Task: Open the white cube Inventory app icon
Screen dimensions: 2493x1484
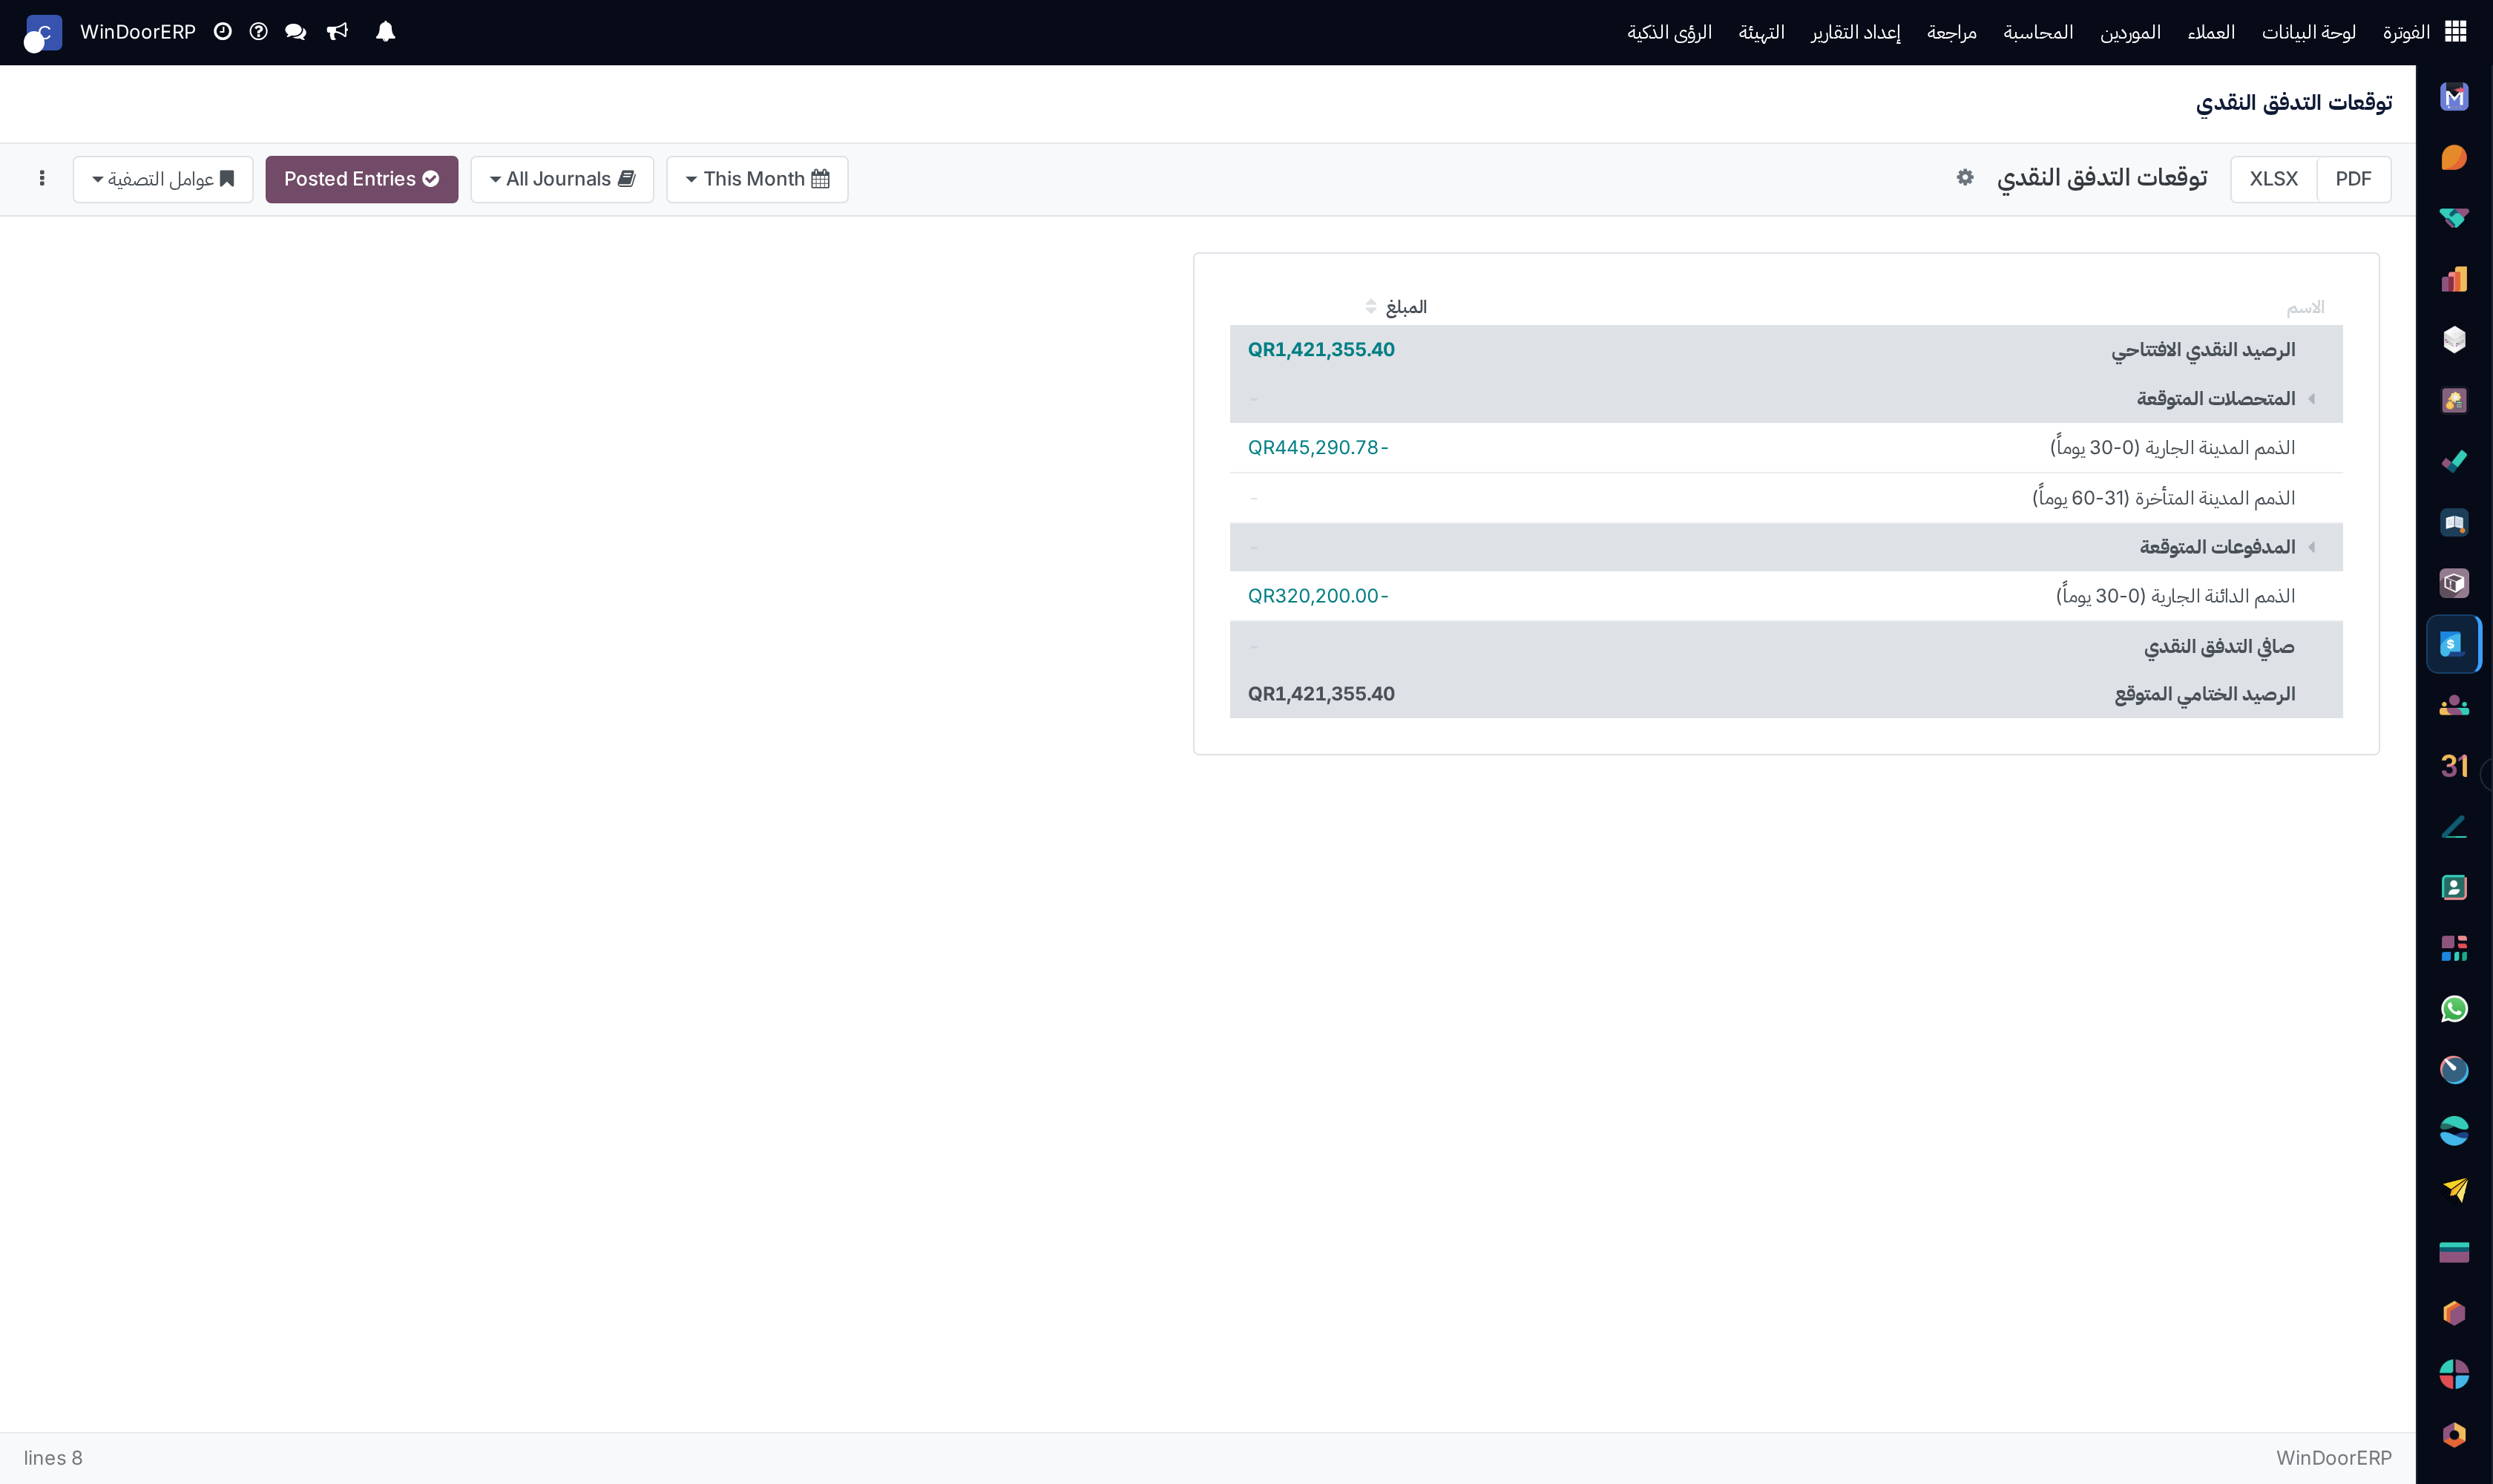Action: pyautogui.click(x=2454, y=340)
